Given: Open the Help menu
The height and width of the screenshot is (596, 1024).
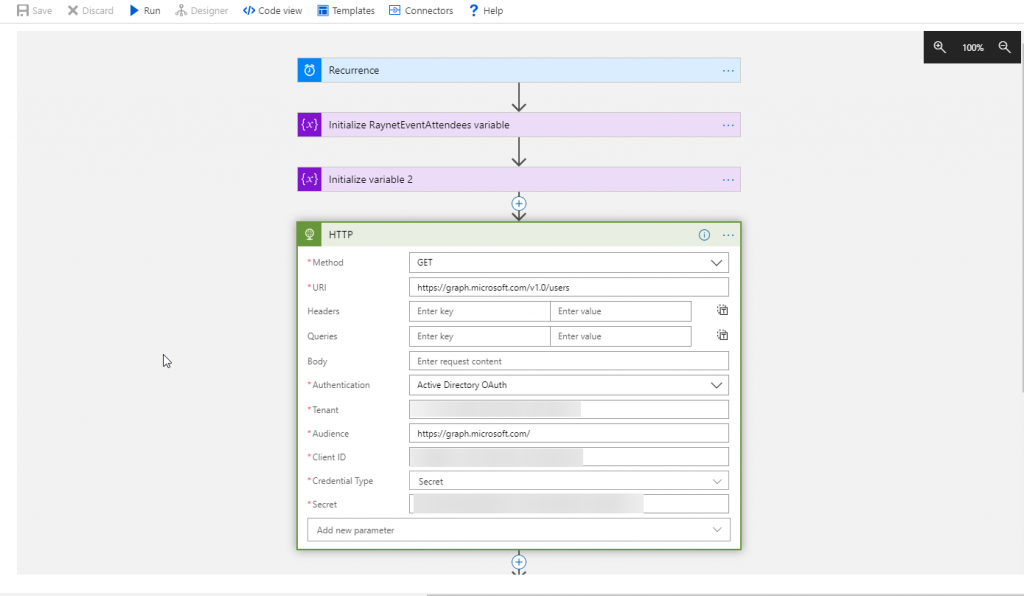Looking at the screenshot, I should coord(486,10).
